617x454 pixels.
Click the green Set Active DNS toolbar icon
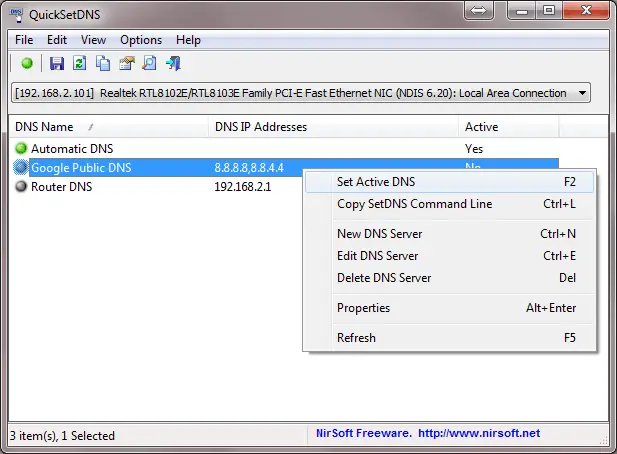27,63
